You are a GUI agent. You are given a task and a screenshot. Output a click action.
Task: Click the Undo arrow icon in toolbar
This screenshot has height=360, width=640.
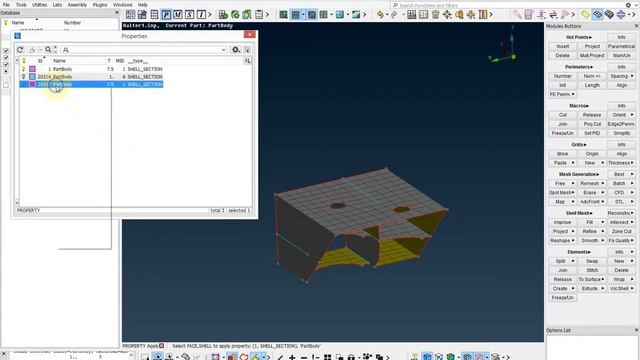(x=380, y=15)
